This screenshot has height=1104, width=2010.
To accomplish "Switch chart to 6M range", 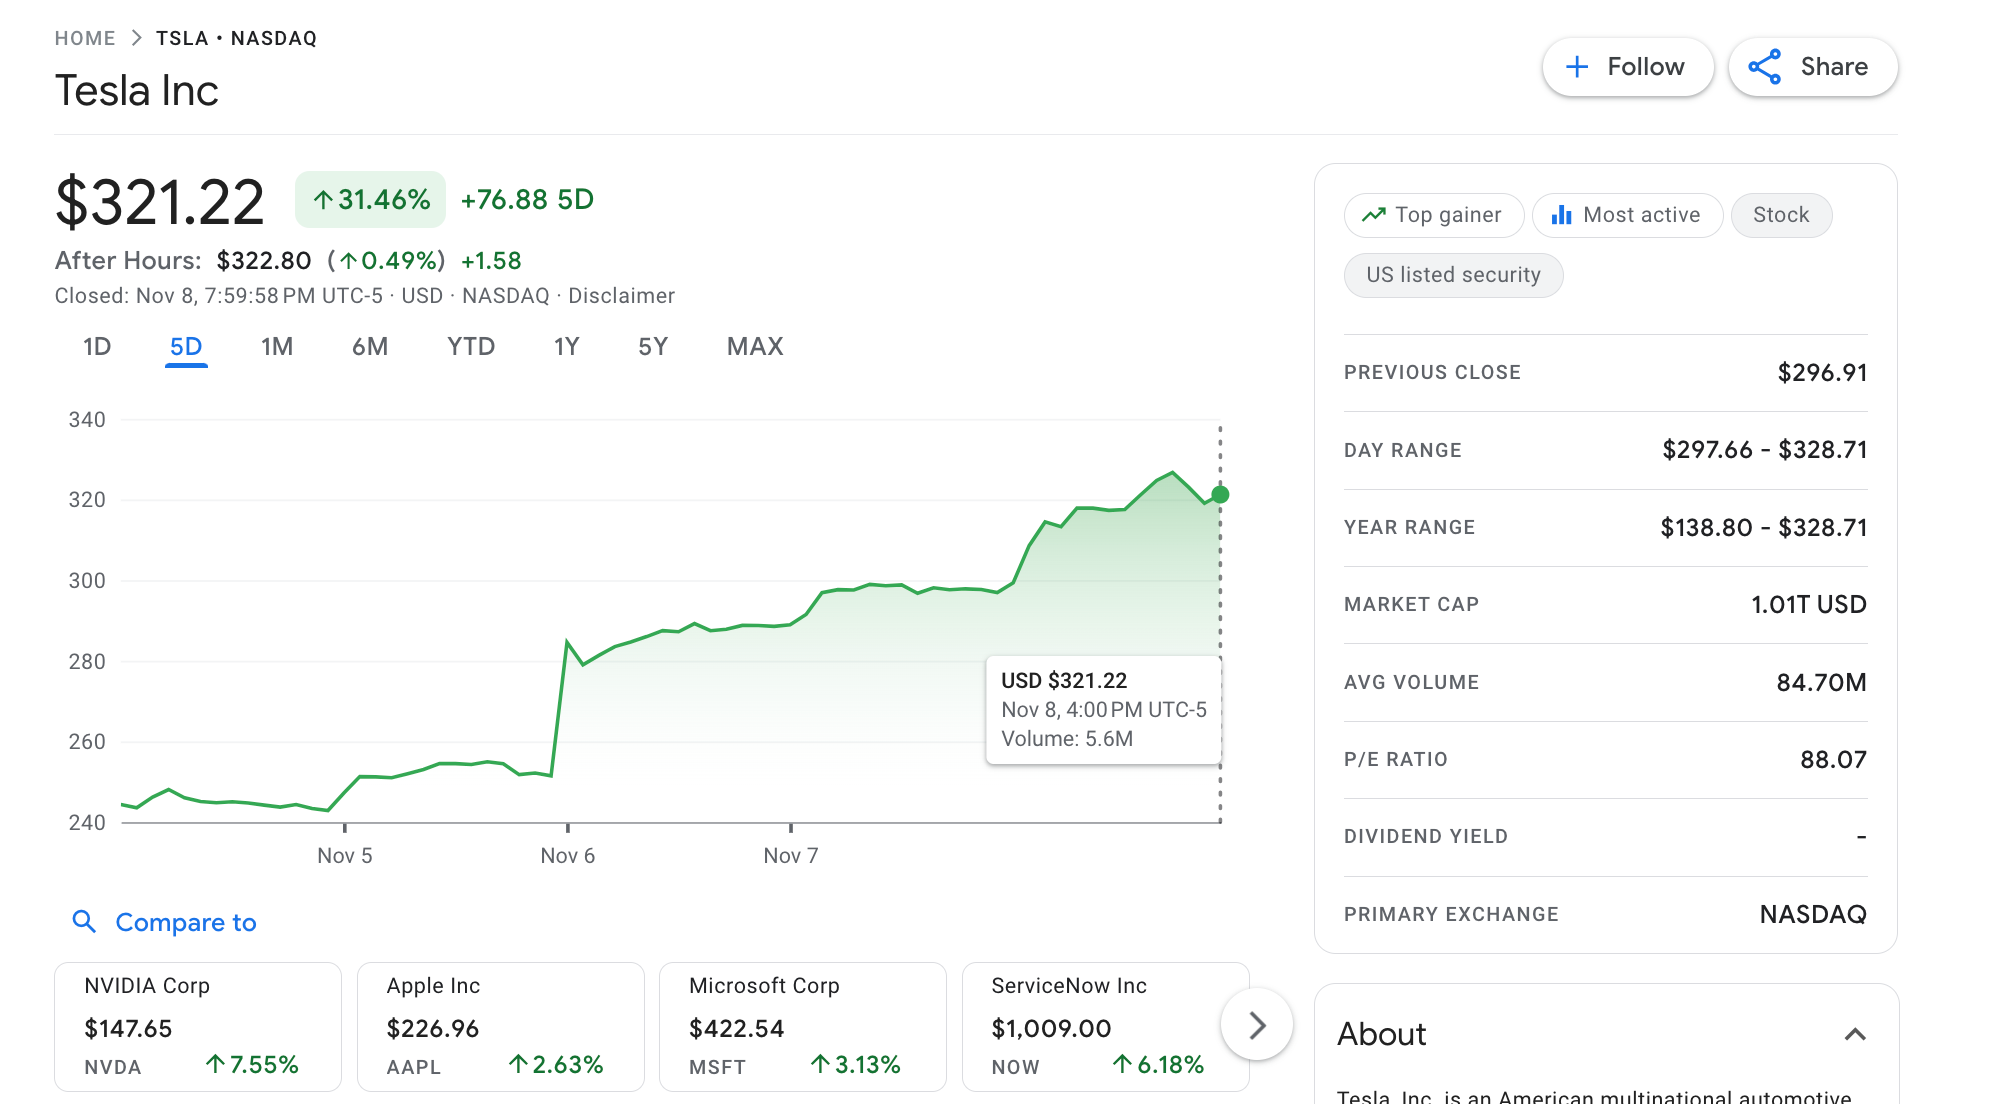I will tap(370, 347).
